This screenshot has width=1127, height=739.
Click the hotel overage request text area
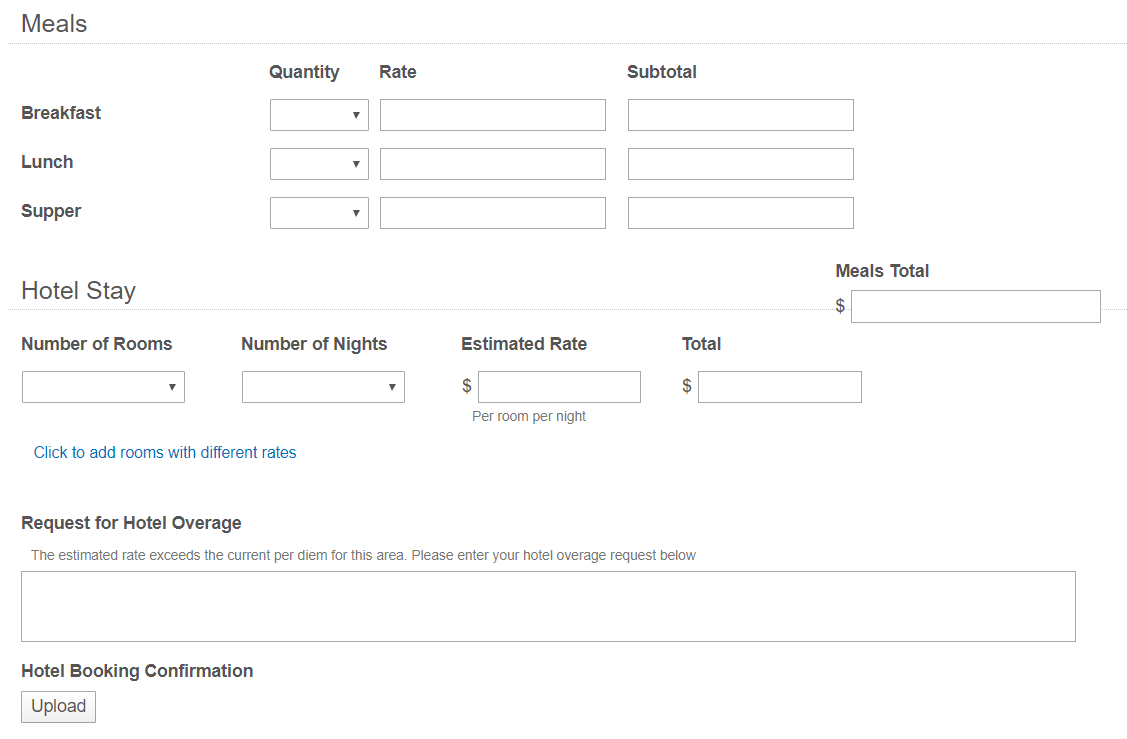[548, 606]
